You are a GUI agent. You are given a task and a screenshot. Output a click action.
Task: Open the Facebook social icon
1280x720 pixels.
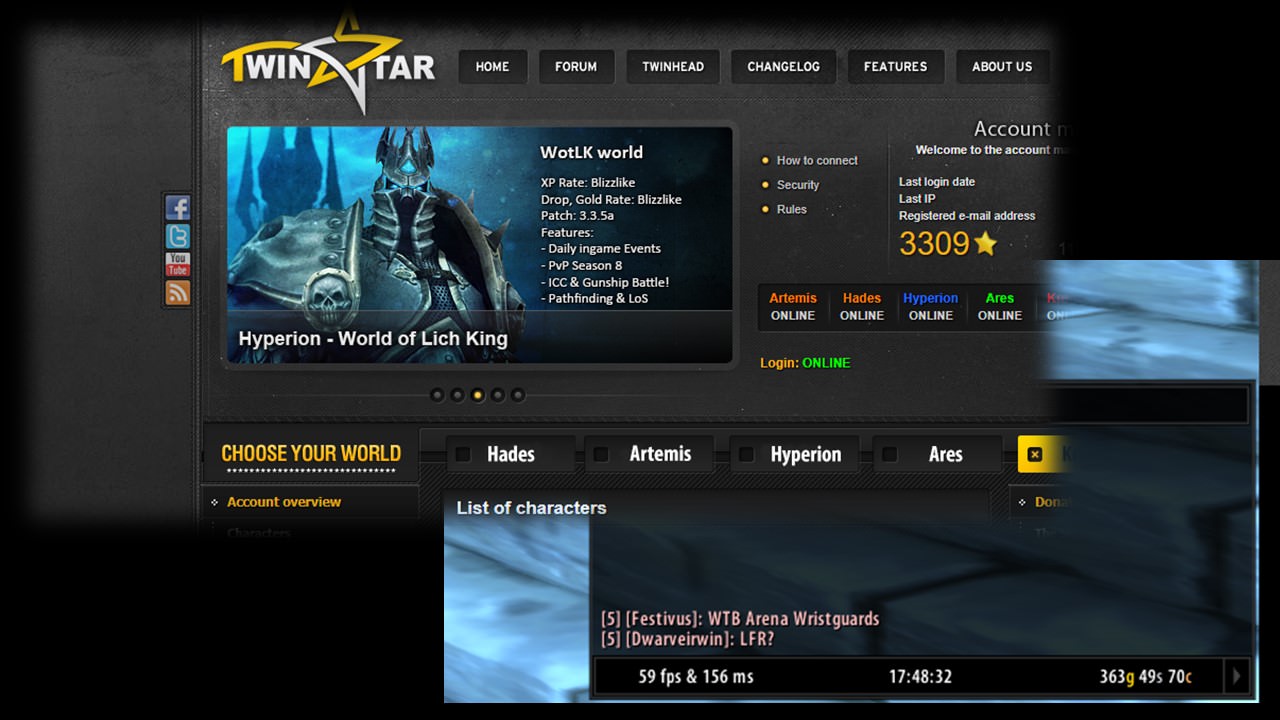coord(177,208)
